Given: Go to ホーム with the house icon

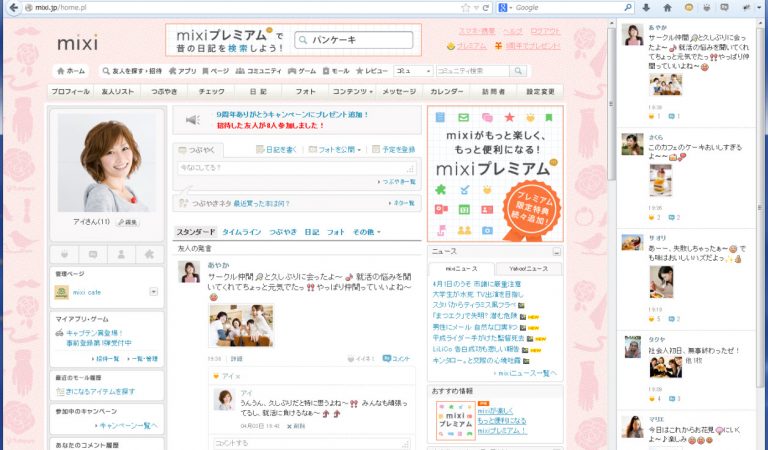Looking at the screenshot, I should pos(71,71).
